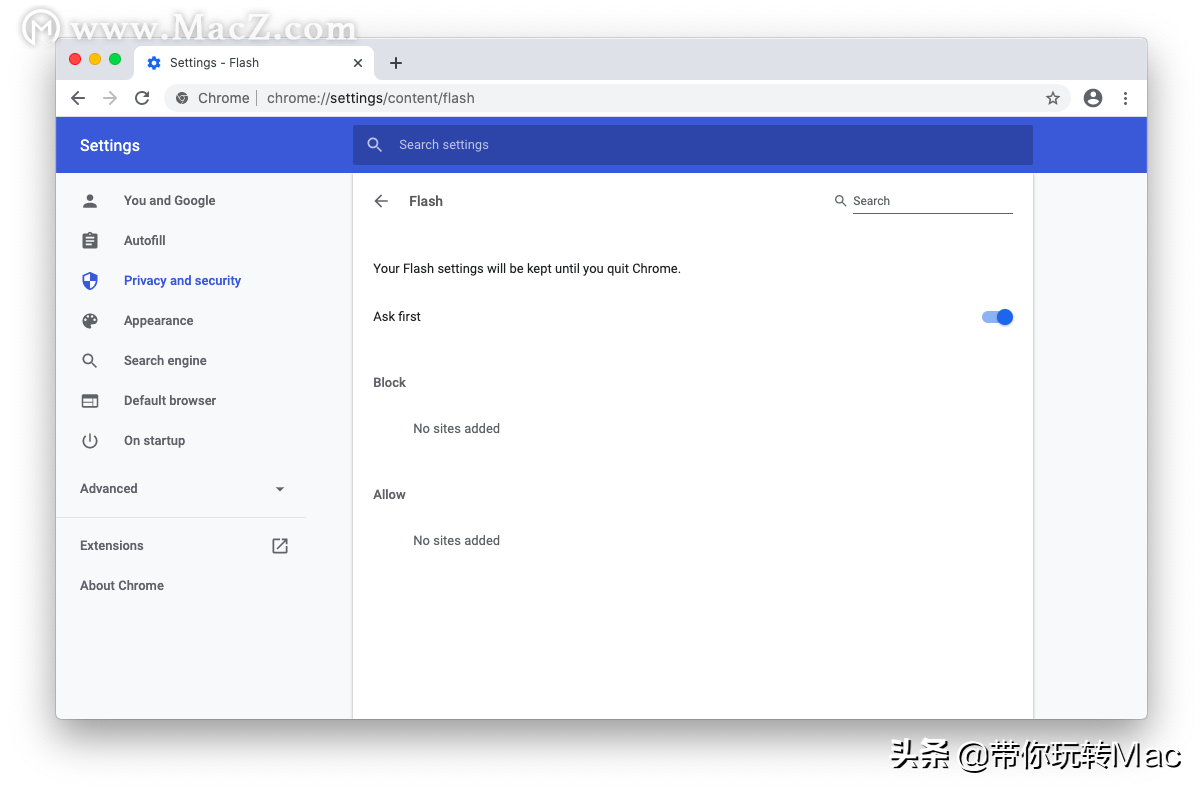Select the Settings - Flash tab
Image resolution: width=1203 pixels, height=793 pixels.
[x=255, y=62]
